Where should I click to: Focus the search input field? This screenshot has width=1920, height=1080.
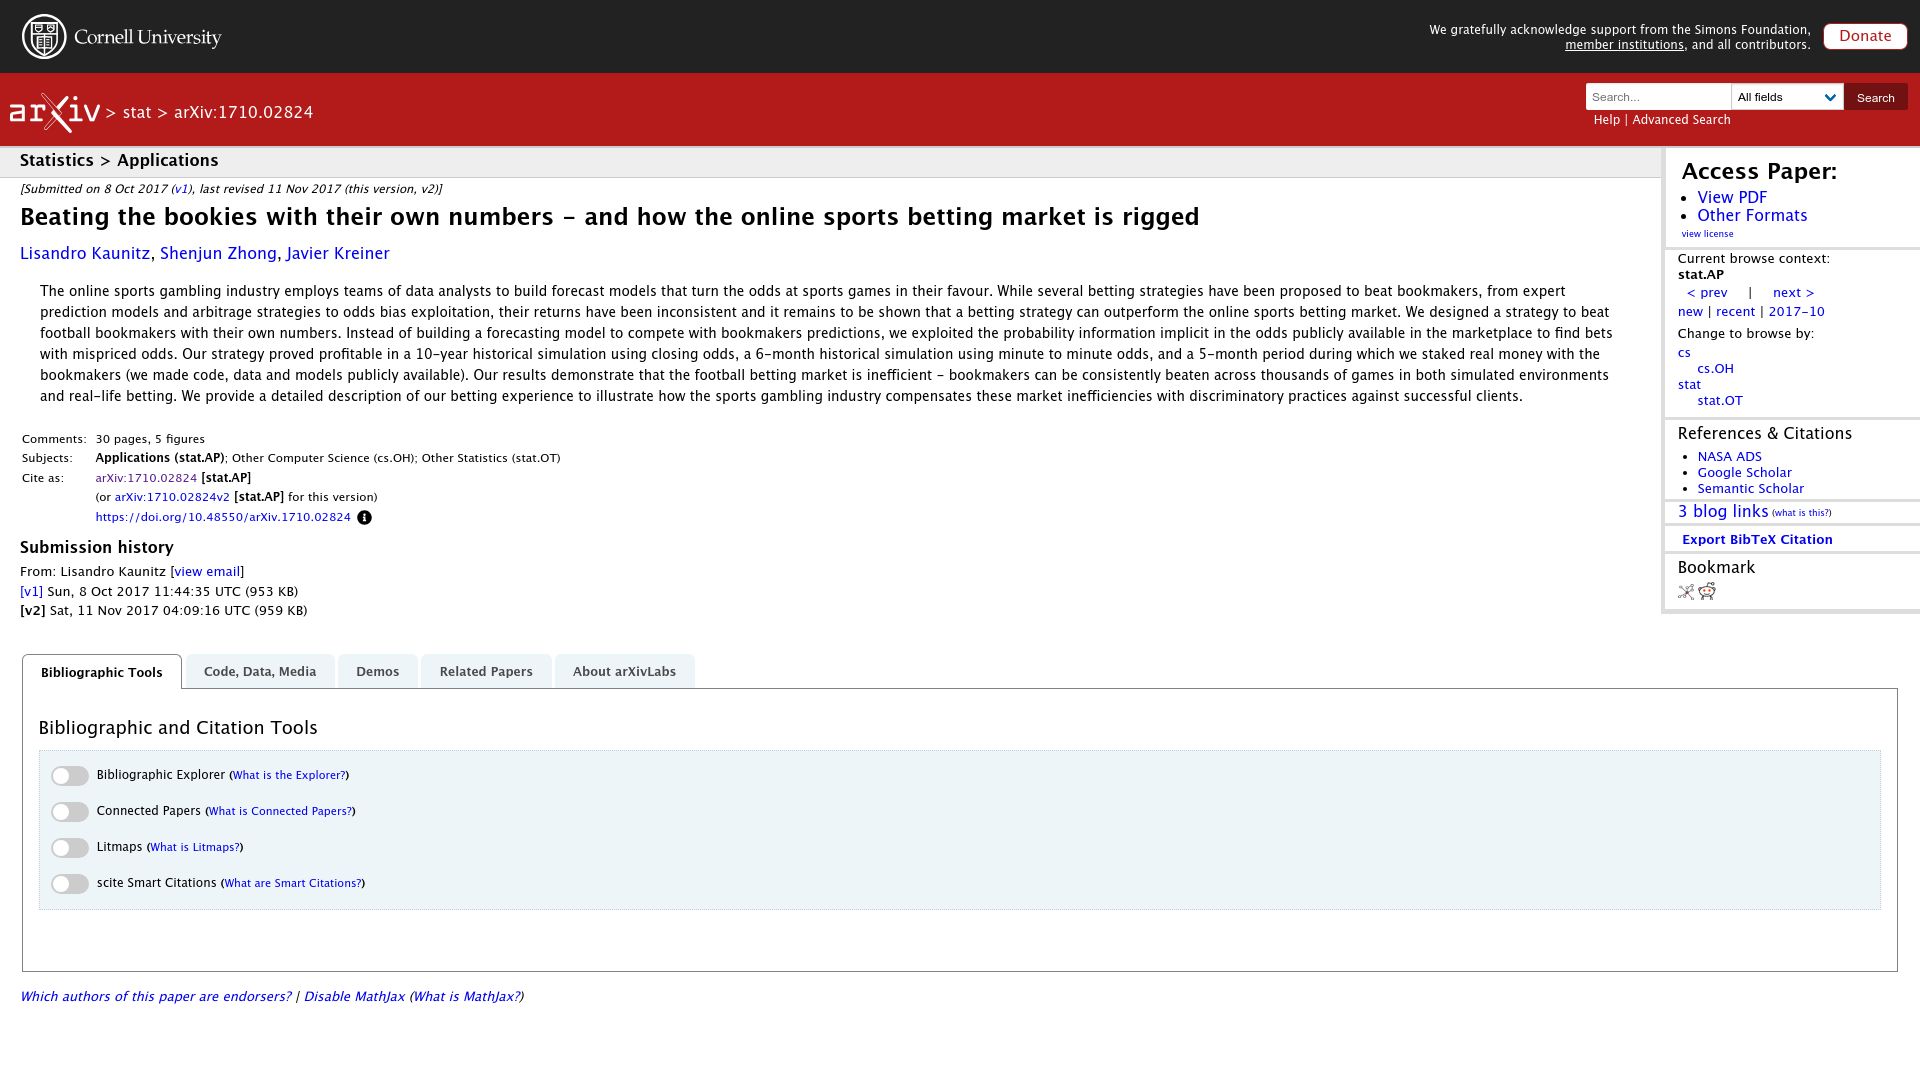pos(1658,97)
